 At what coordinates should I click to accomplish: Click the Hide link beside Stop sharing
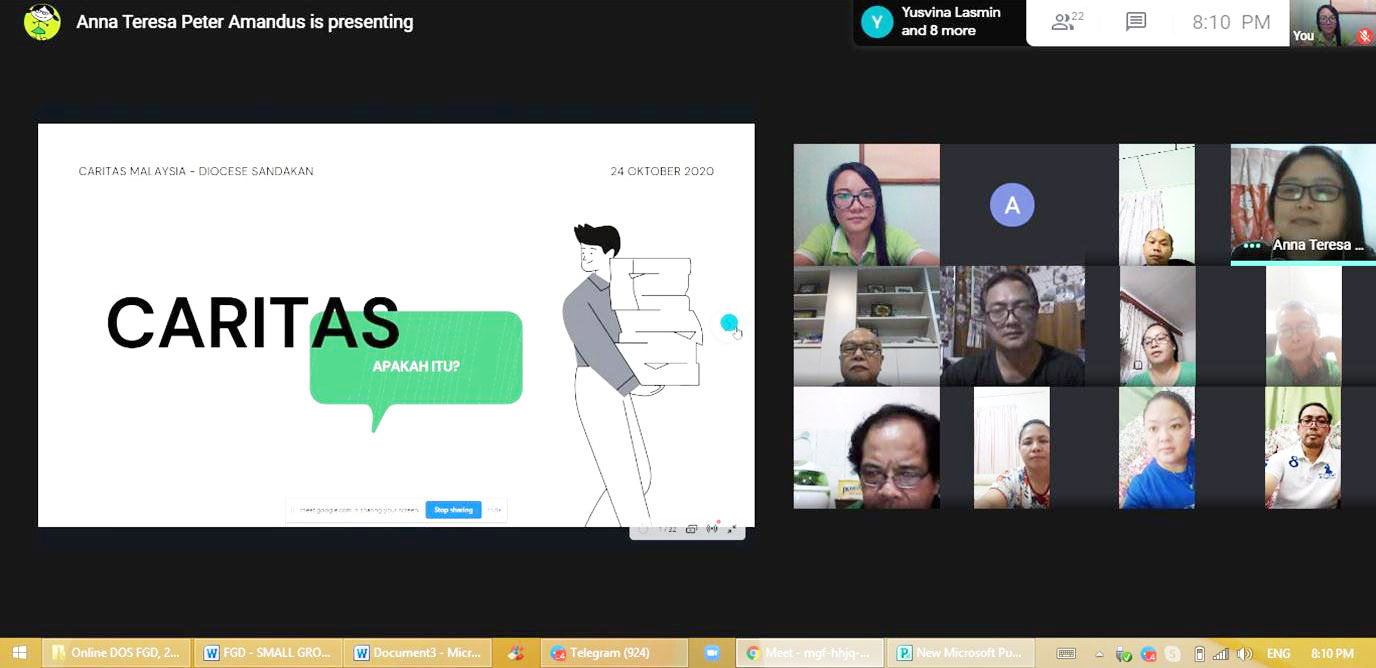(x=494, y=510)
